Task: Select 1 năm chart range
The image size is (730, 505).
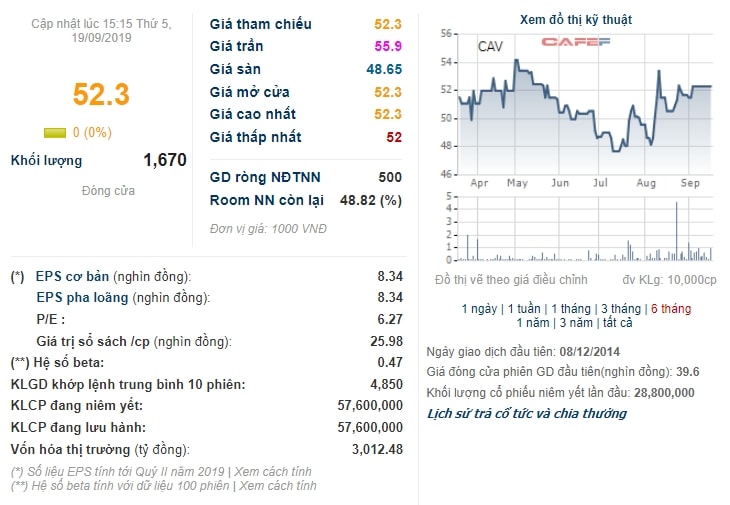Action: pos(533,323)
